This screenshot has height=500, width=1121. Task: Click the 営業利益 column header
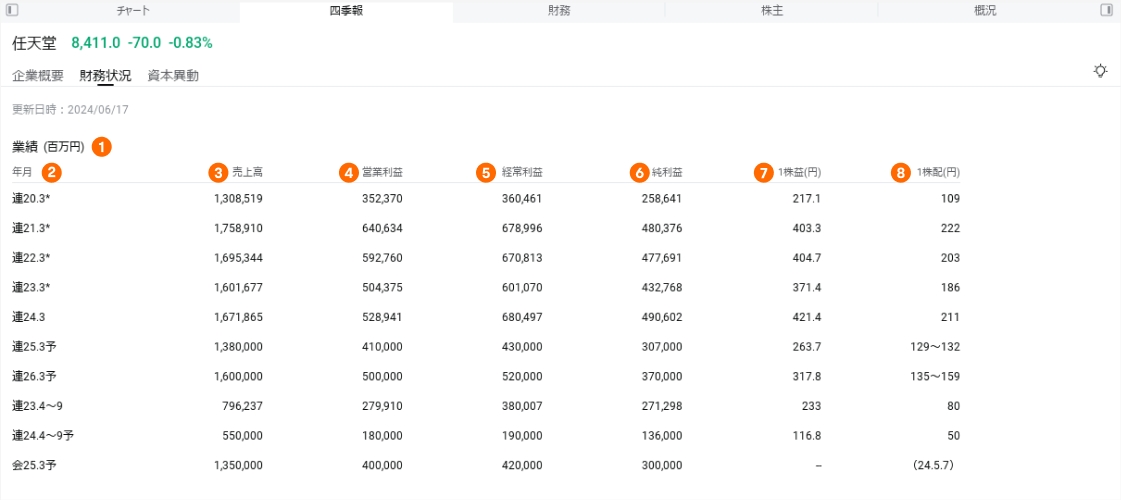pyautogui.click(x=382, y=172)
